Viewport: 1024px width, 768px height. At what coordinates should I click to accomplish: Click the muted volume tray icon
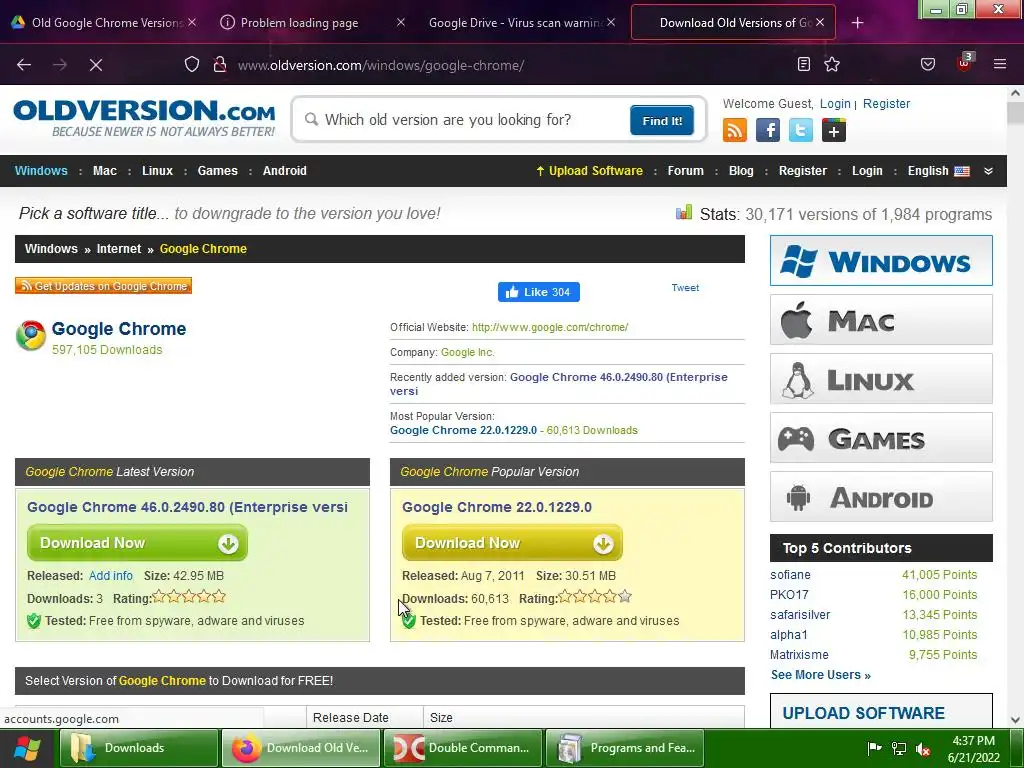[923, 748]
